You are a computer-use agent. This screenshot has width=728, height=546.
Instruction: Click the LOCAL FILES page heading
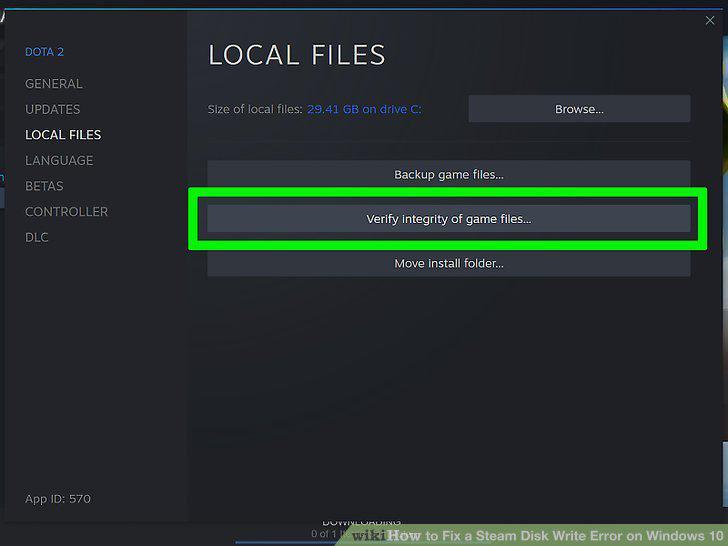(297, 55)
